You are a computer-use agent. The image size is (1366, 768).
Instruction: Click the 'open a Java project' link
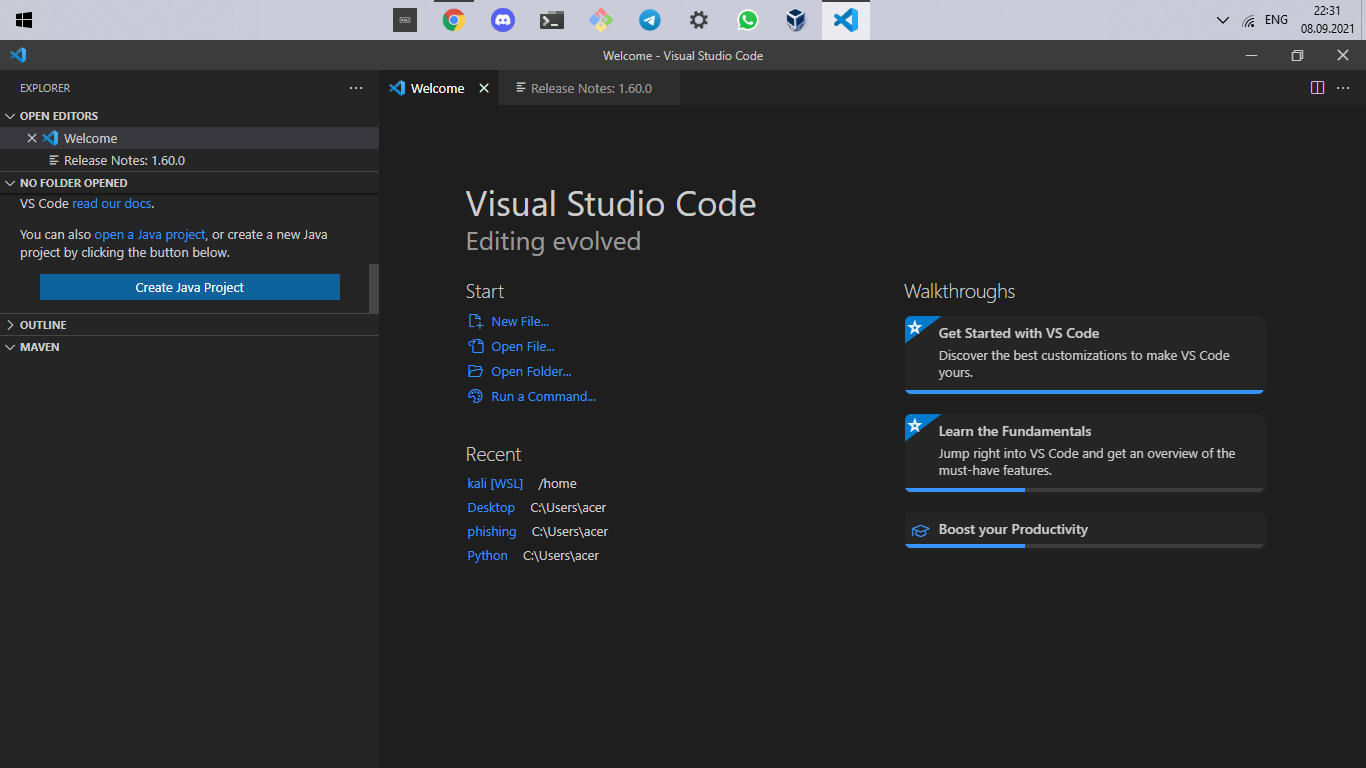click(x=150, y=235)
